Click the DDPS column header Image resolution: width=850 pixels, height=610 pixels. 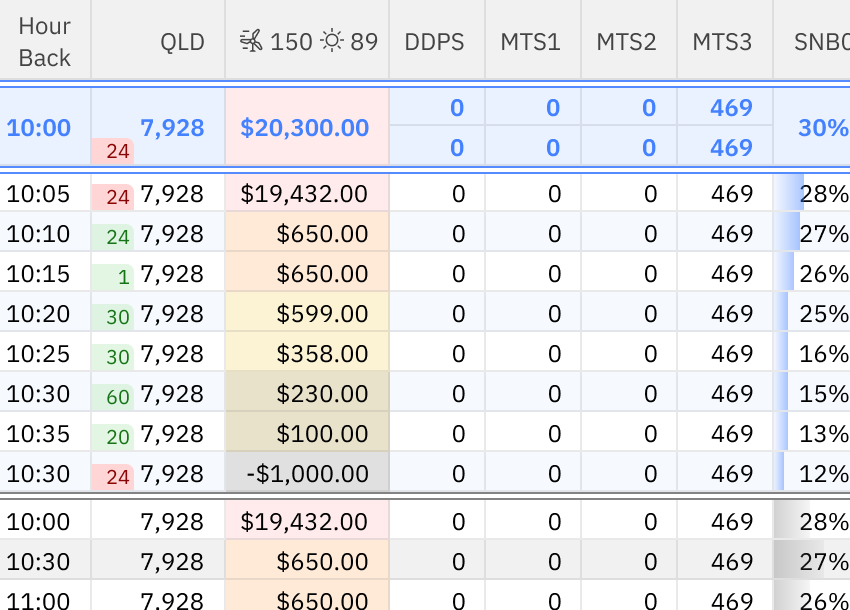coord(434,42)
